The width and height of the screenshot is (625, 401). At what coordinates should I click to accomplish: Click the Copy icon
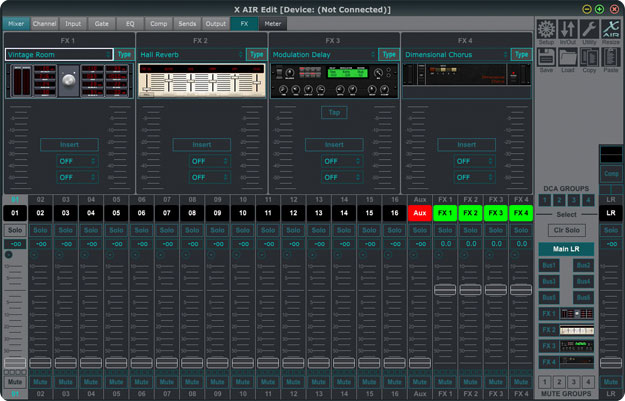(x=589, y=58)
